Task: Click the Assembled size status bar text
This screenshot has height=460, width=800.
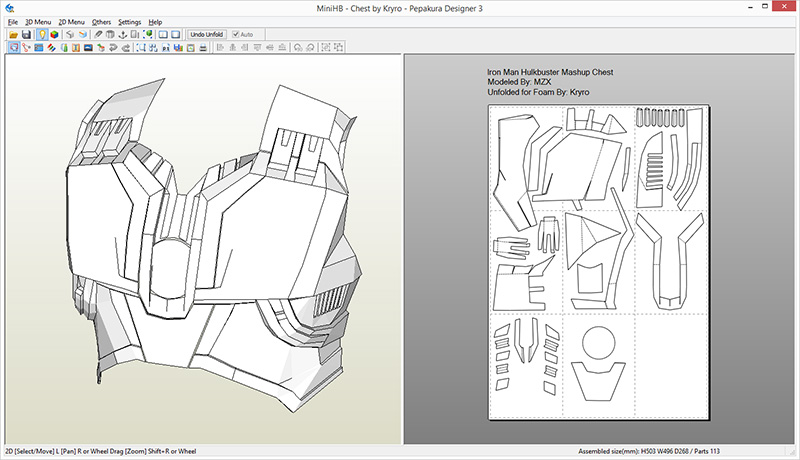Action: tap(649, 451)
